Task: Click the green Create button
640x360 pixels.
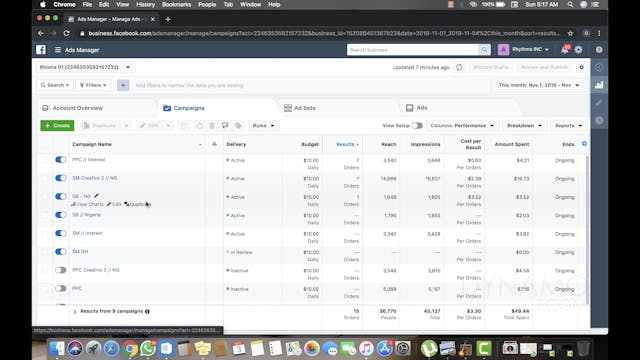Action: tap(57, 126)
